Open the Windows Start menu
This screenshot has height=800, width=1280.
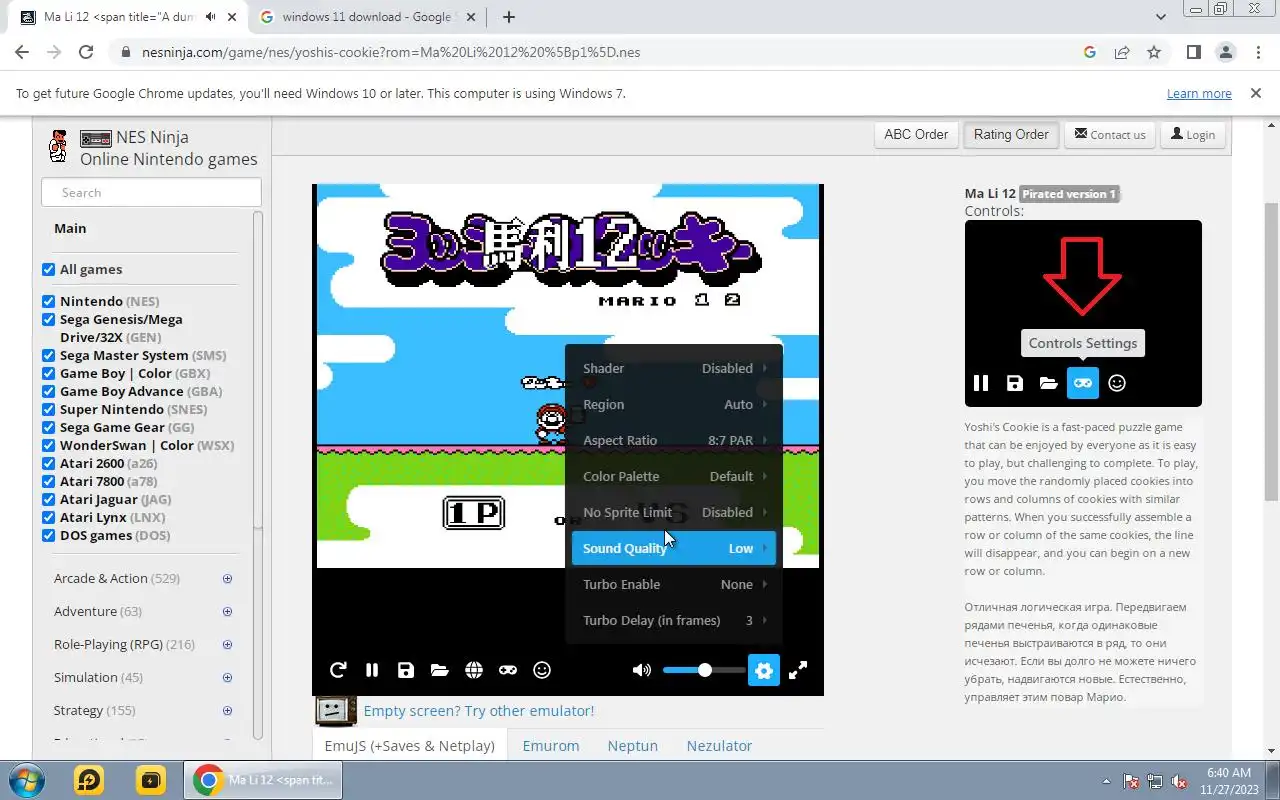24,780
